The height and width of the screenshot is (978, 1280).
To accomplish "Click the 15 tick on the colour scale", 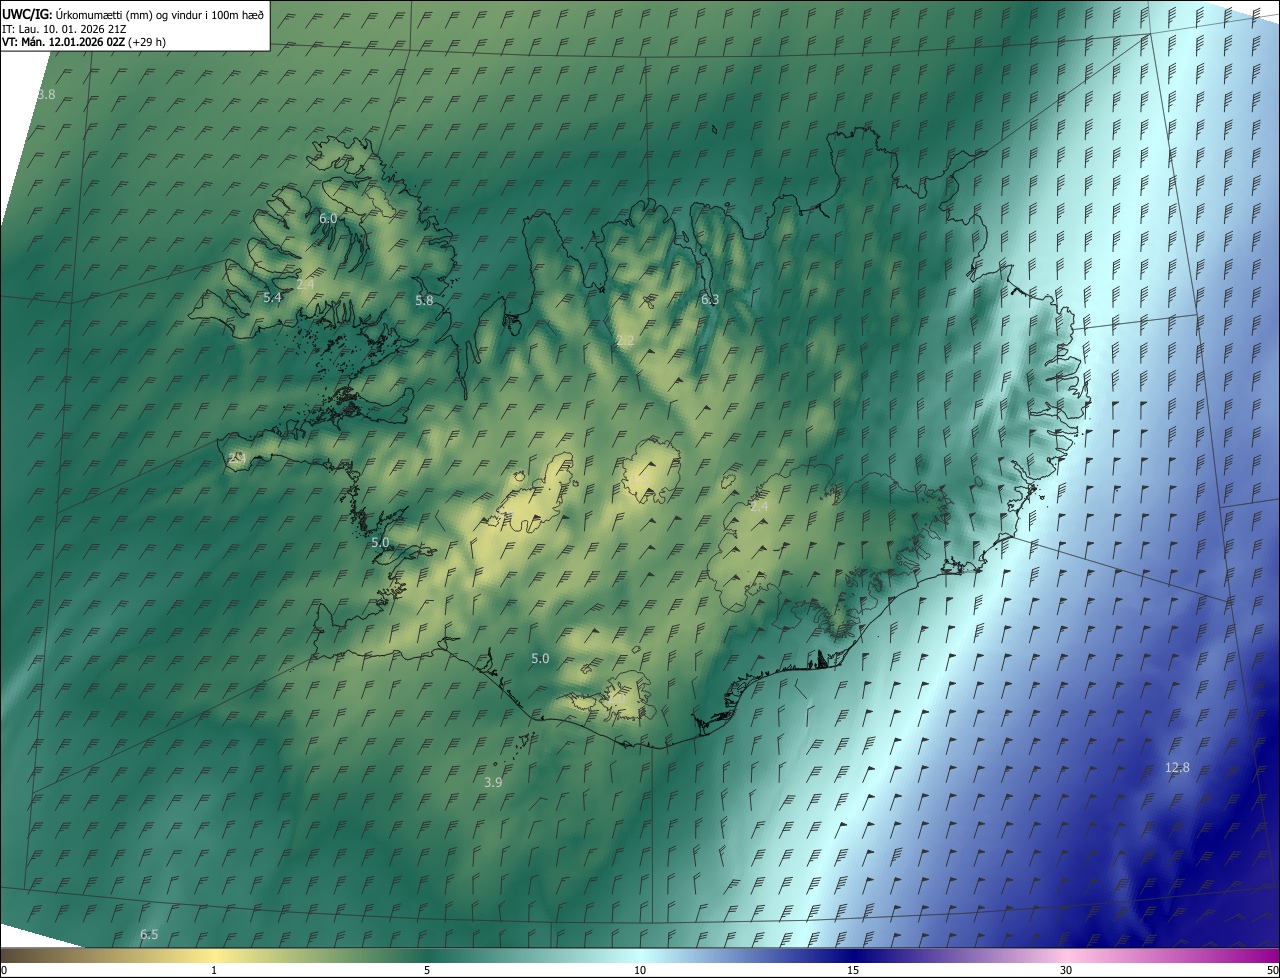I will [853, 970].
